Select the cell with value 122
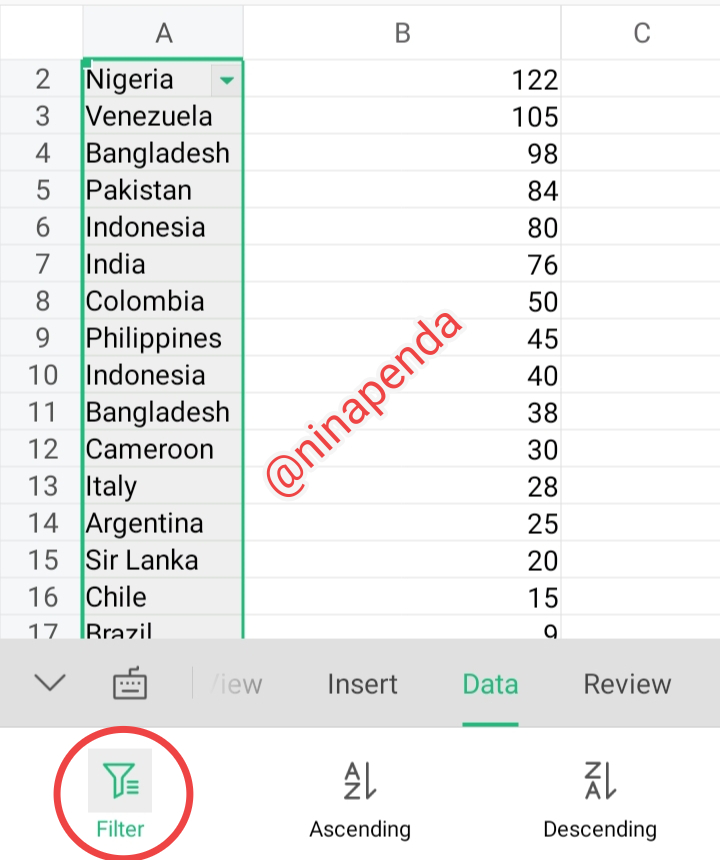720x860 pixels. [x=400, y=80]
